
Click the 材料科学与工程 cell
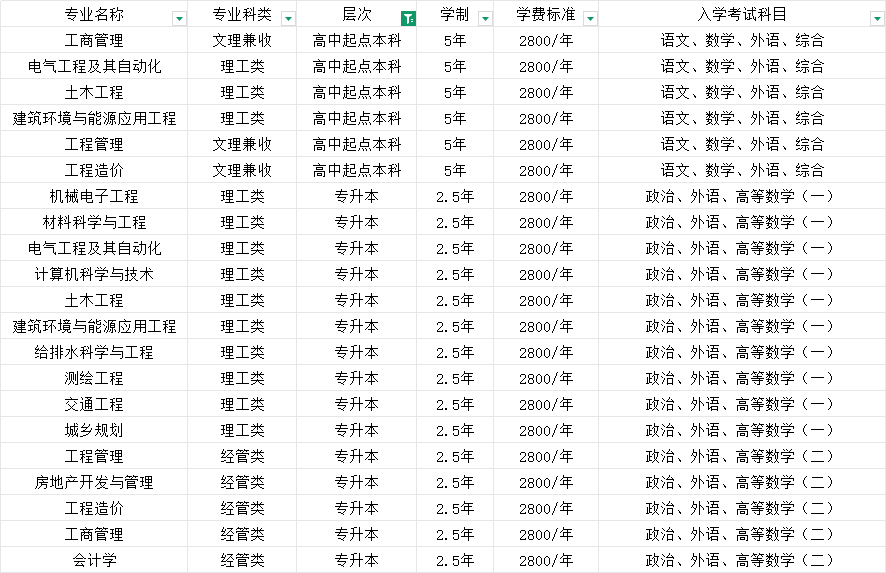click(x=94, y=222)
